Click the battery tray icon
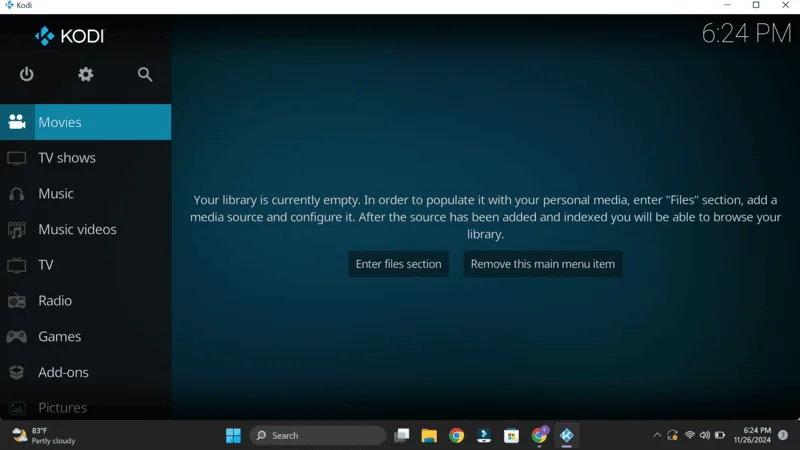The width and height of the screenshot is (800, 450). (x=720, y=435)
